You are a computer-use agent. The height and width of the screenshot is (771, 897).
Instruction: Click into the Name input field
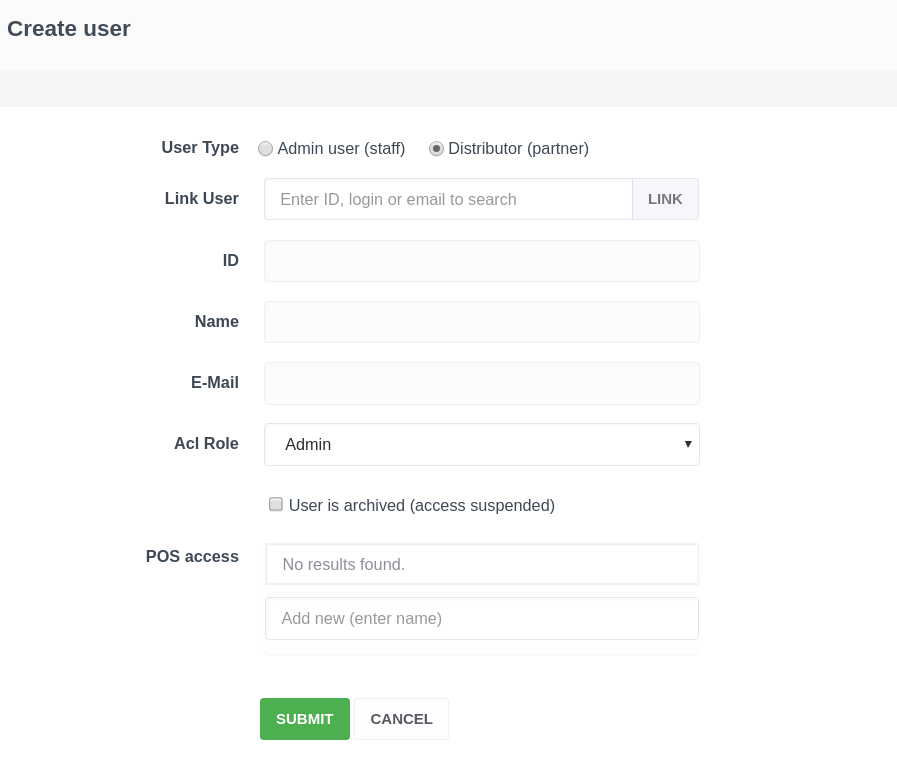point(481,322)
